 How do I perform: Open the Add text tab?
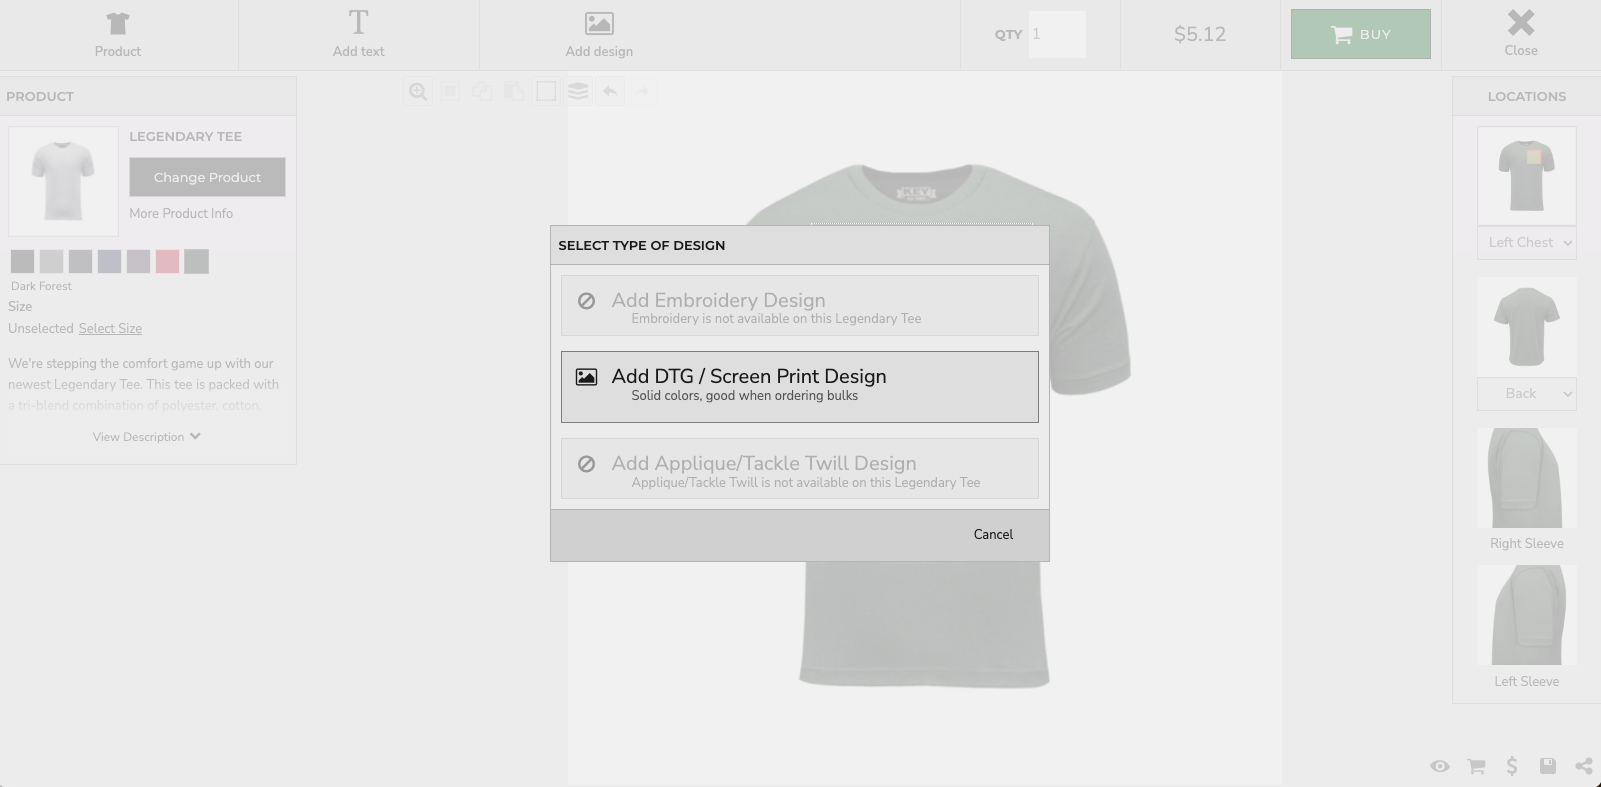[358, 35]
